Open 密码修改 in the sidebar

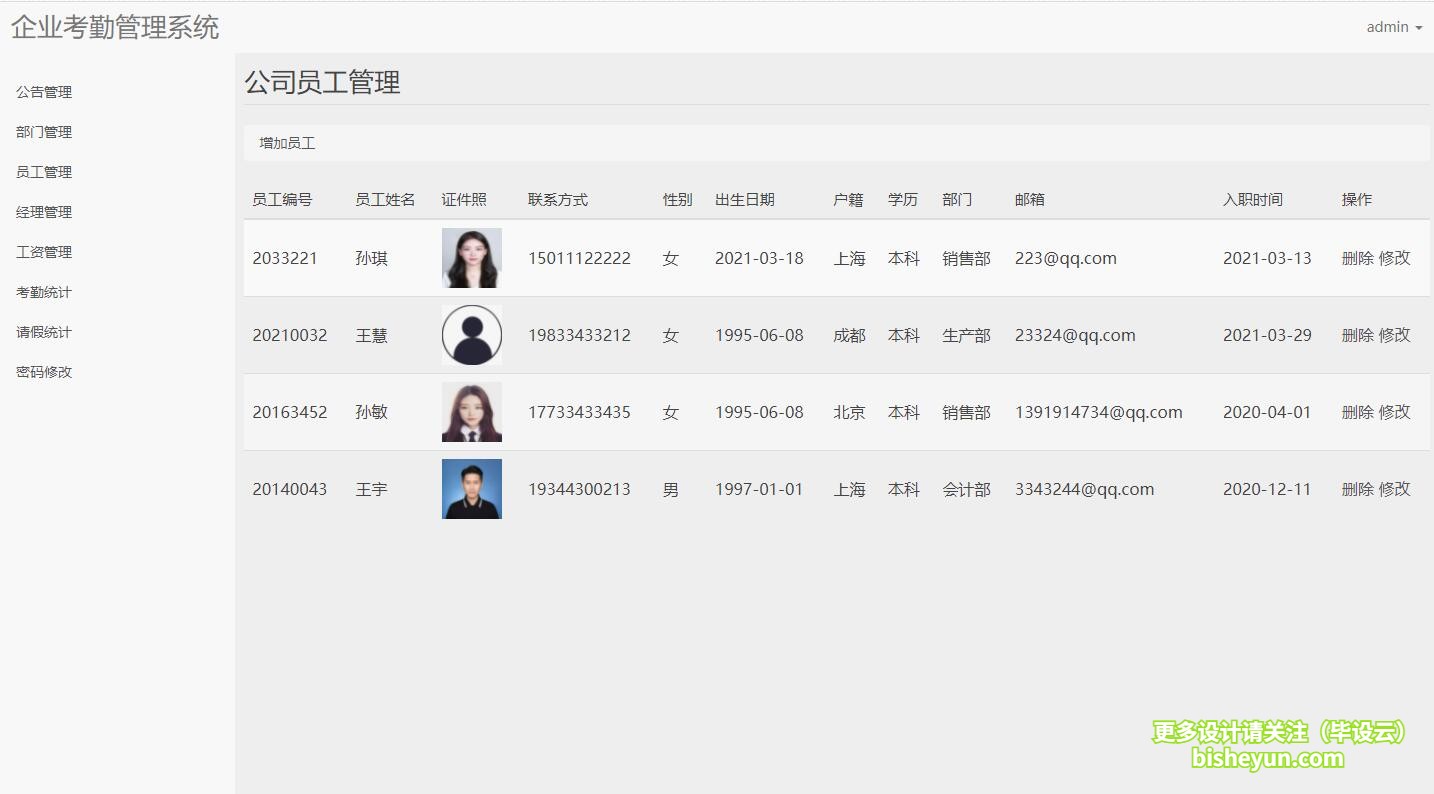pyautogui.click(x=42, y=371)
